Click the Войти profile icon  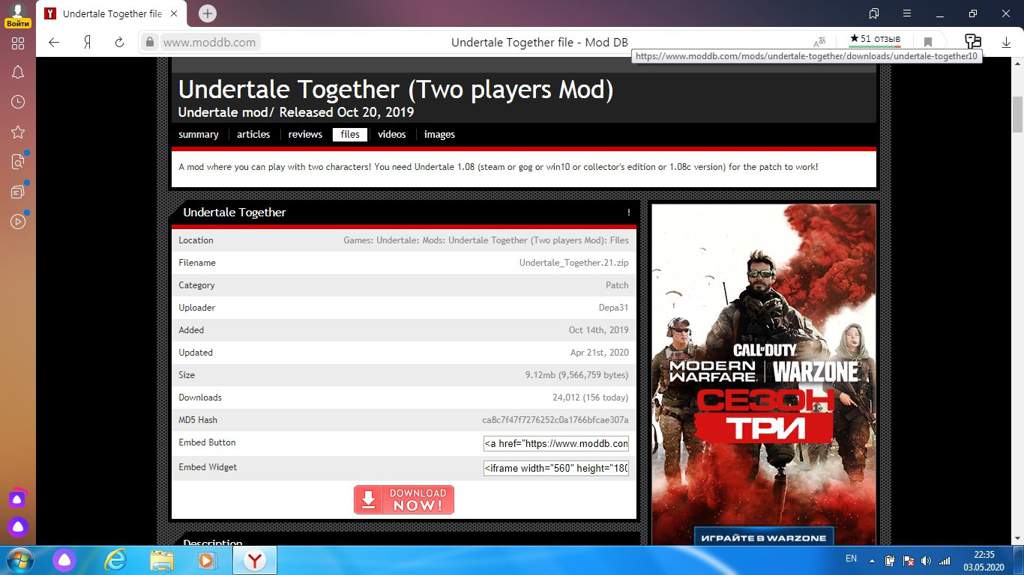pyautogui.click(x=18, y=15)
